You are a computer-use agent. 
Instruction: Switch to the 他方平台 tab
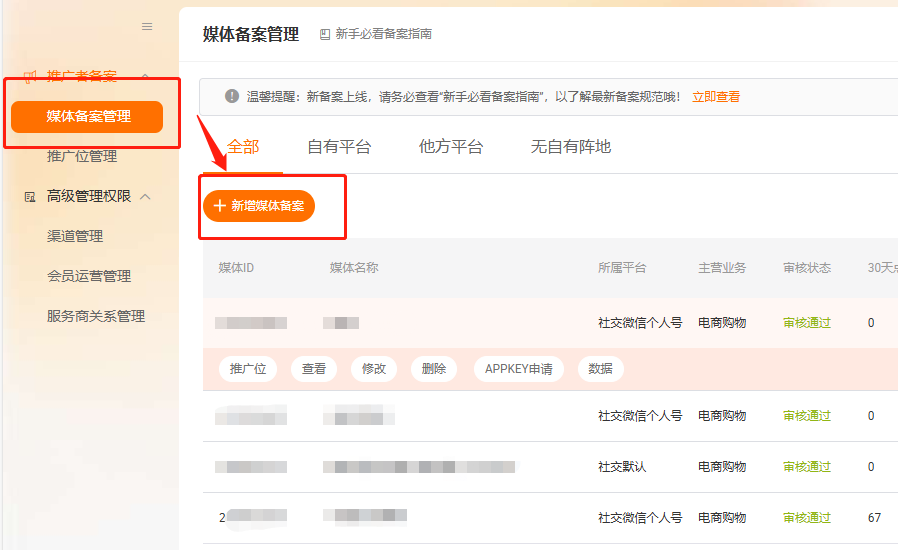(451, 147)
